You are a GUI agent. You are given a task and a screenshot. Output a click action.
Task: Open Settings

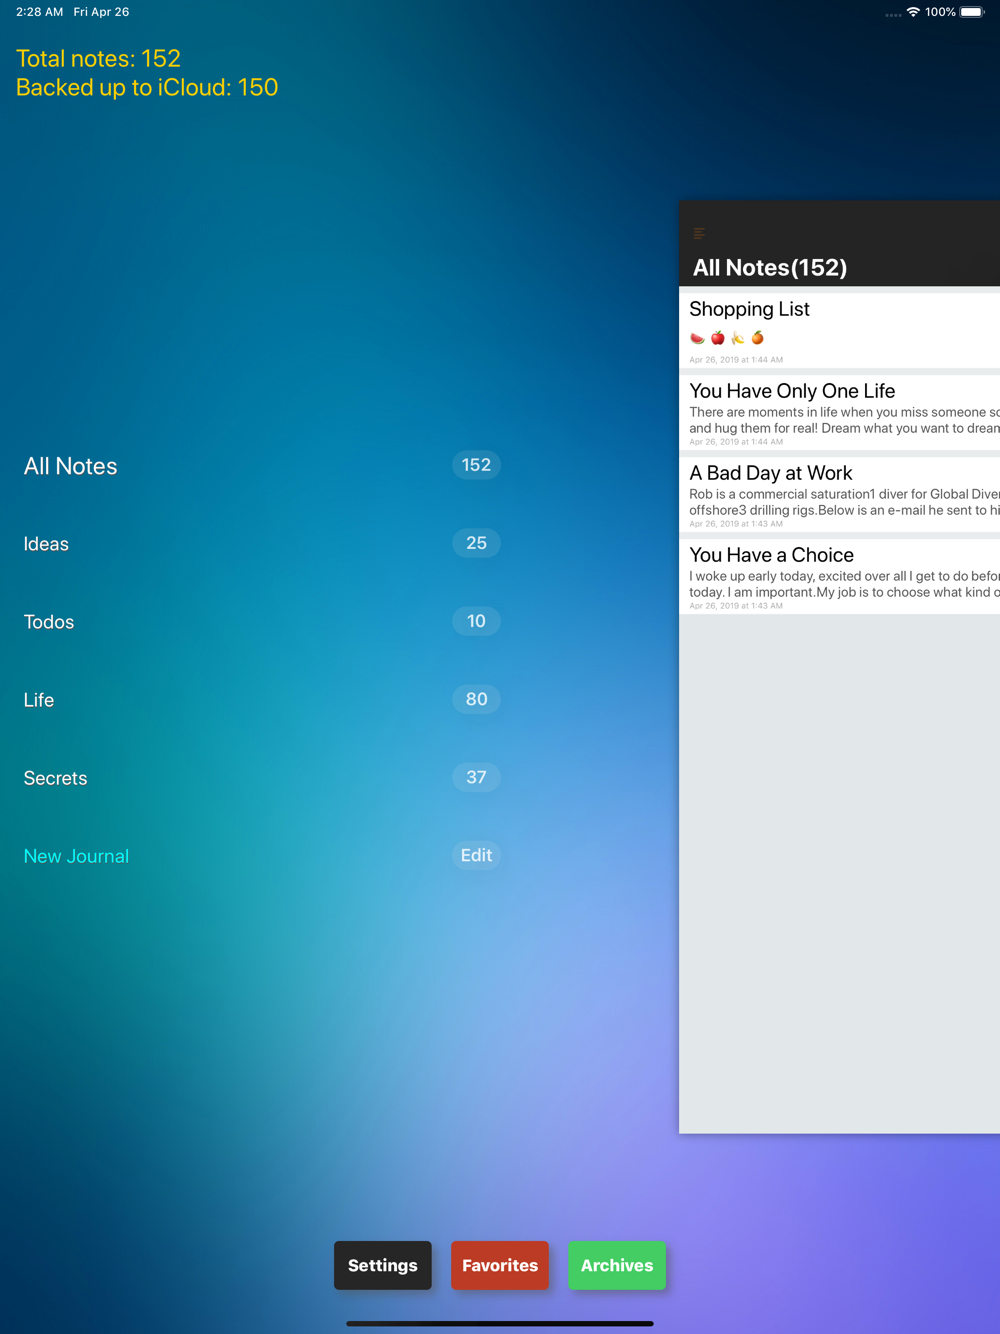point(383,1265)
